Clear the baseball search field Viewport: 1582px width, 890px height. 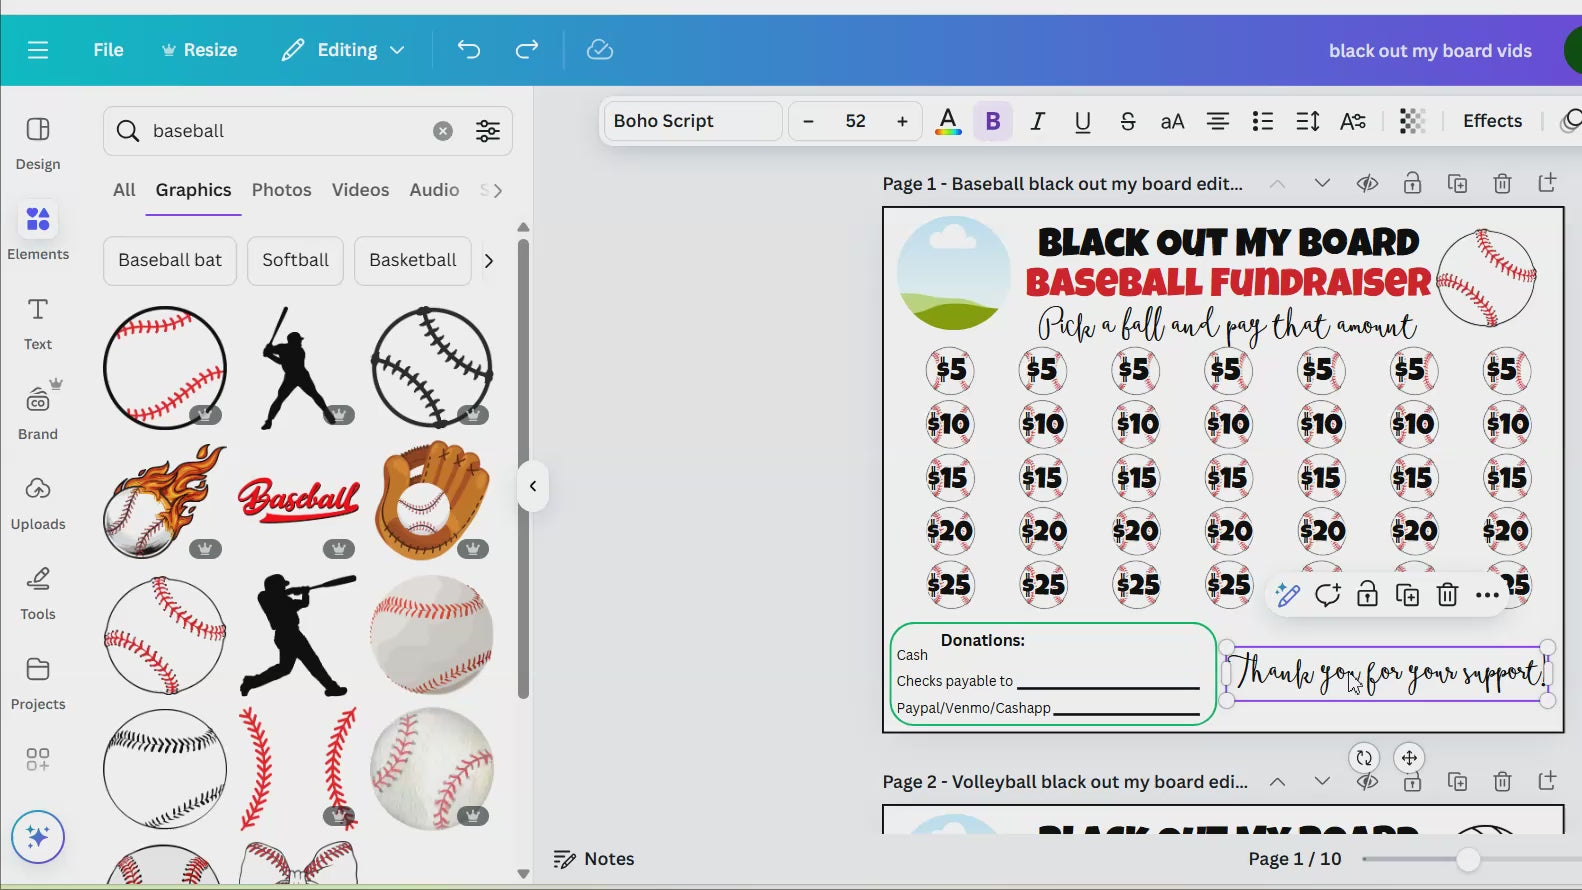tap(443, 131)
